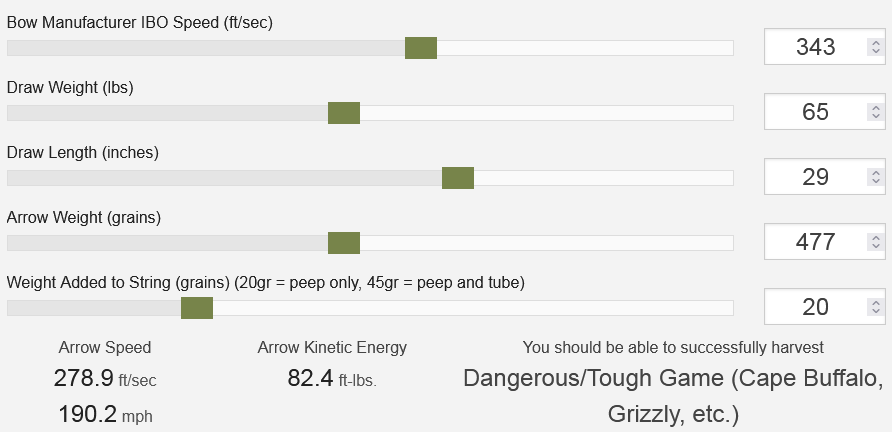Screen dimensions: 892x432
Task: Decrease string weight with down stepper arrow
Action: [876, 311]
